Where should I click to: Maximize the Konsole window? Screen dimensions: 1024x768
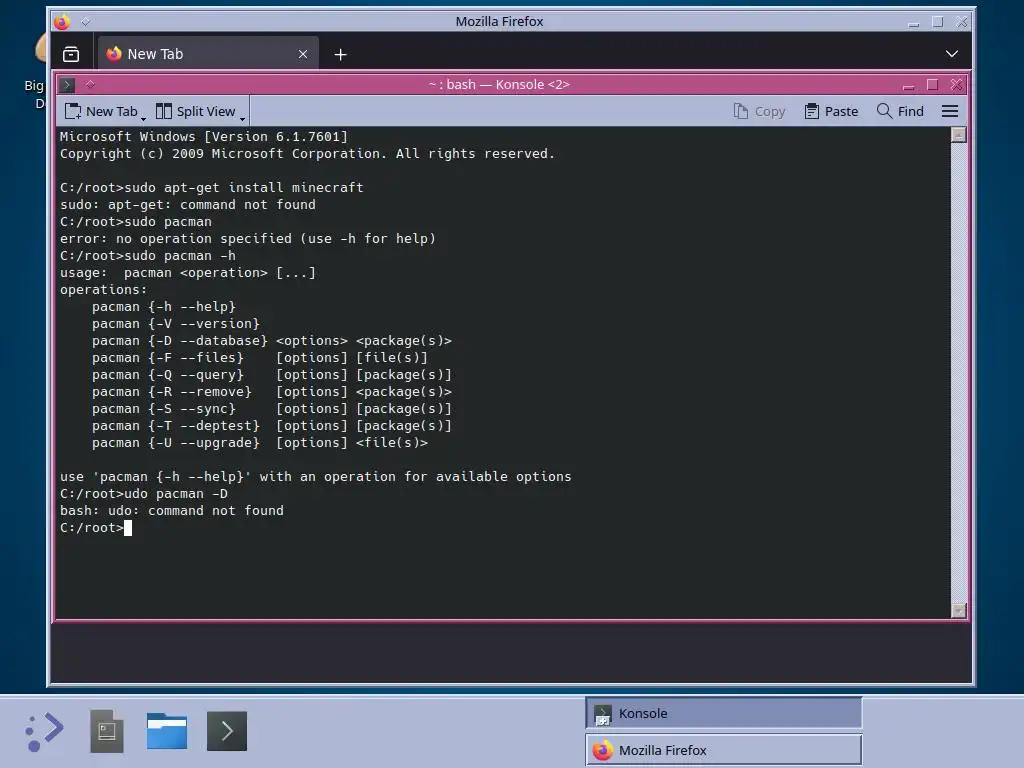point(933,85)
